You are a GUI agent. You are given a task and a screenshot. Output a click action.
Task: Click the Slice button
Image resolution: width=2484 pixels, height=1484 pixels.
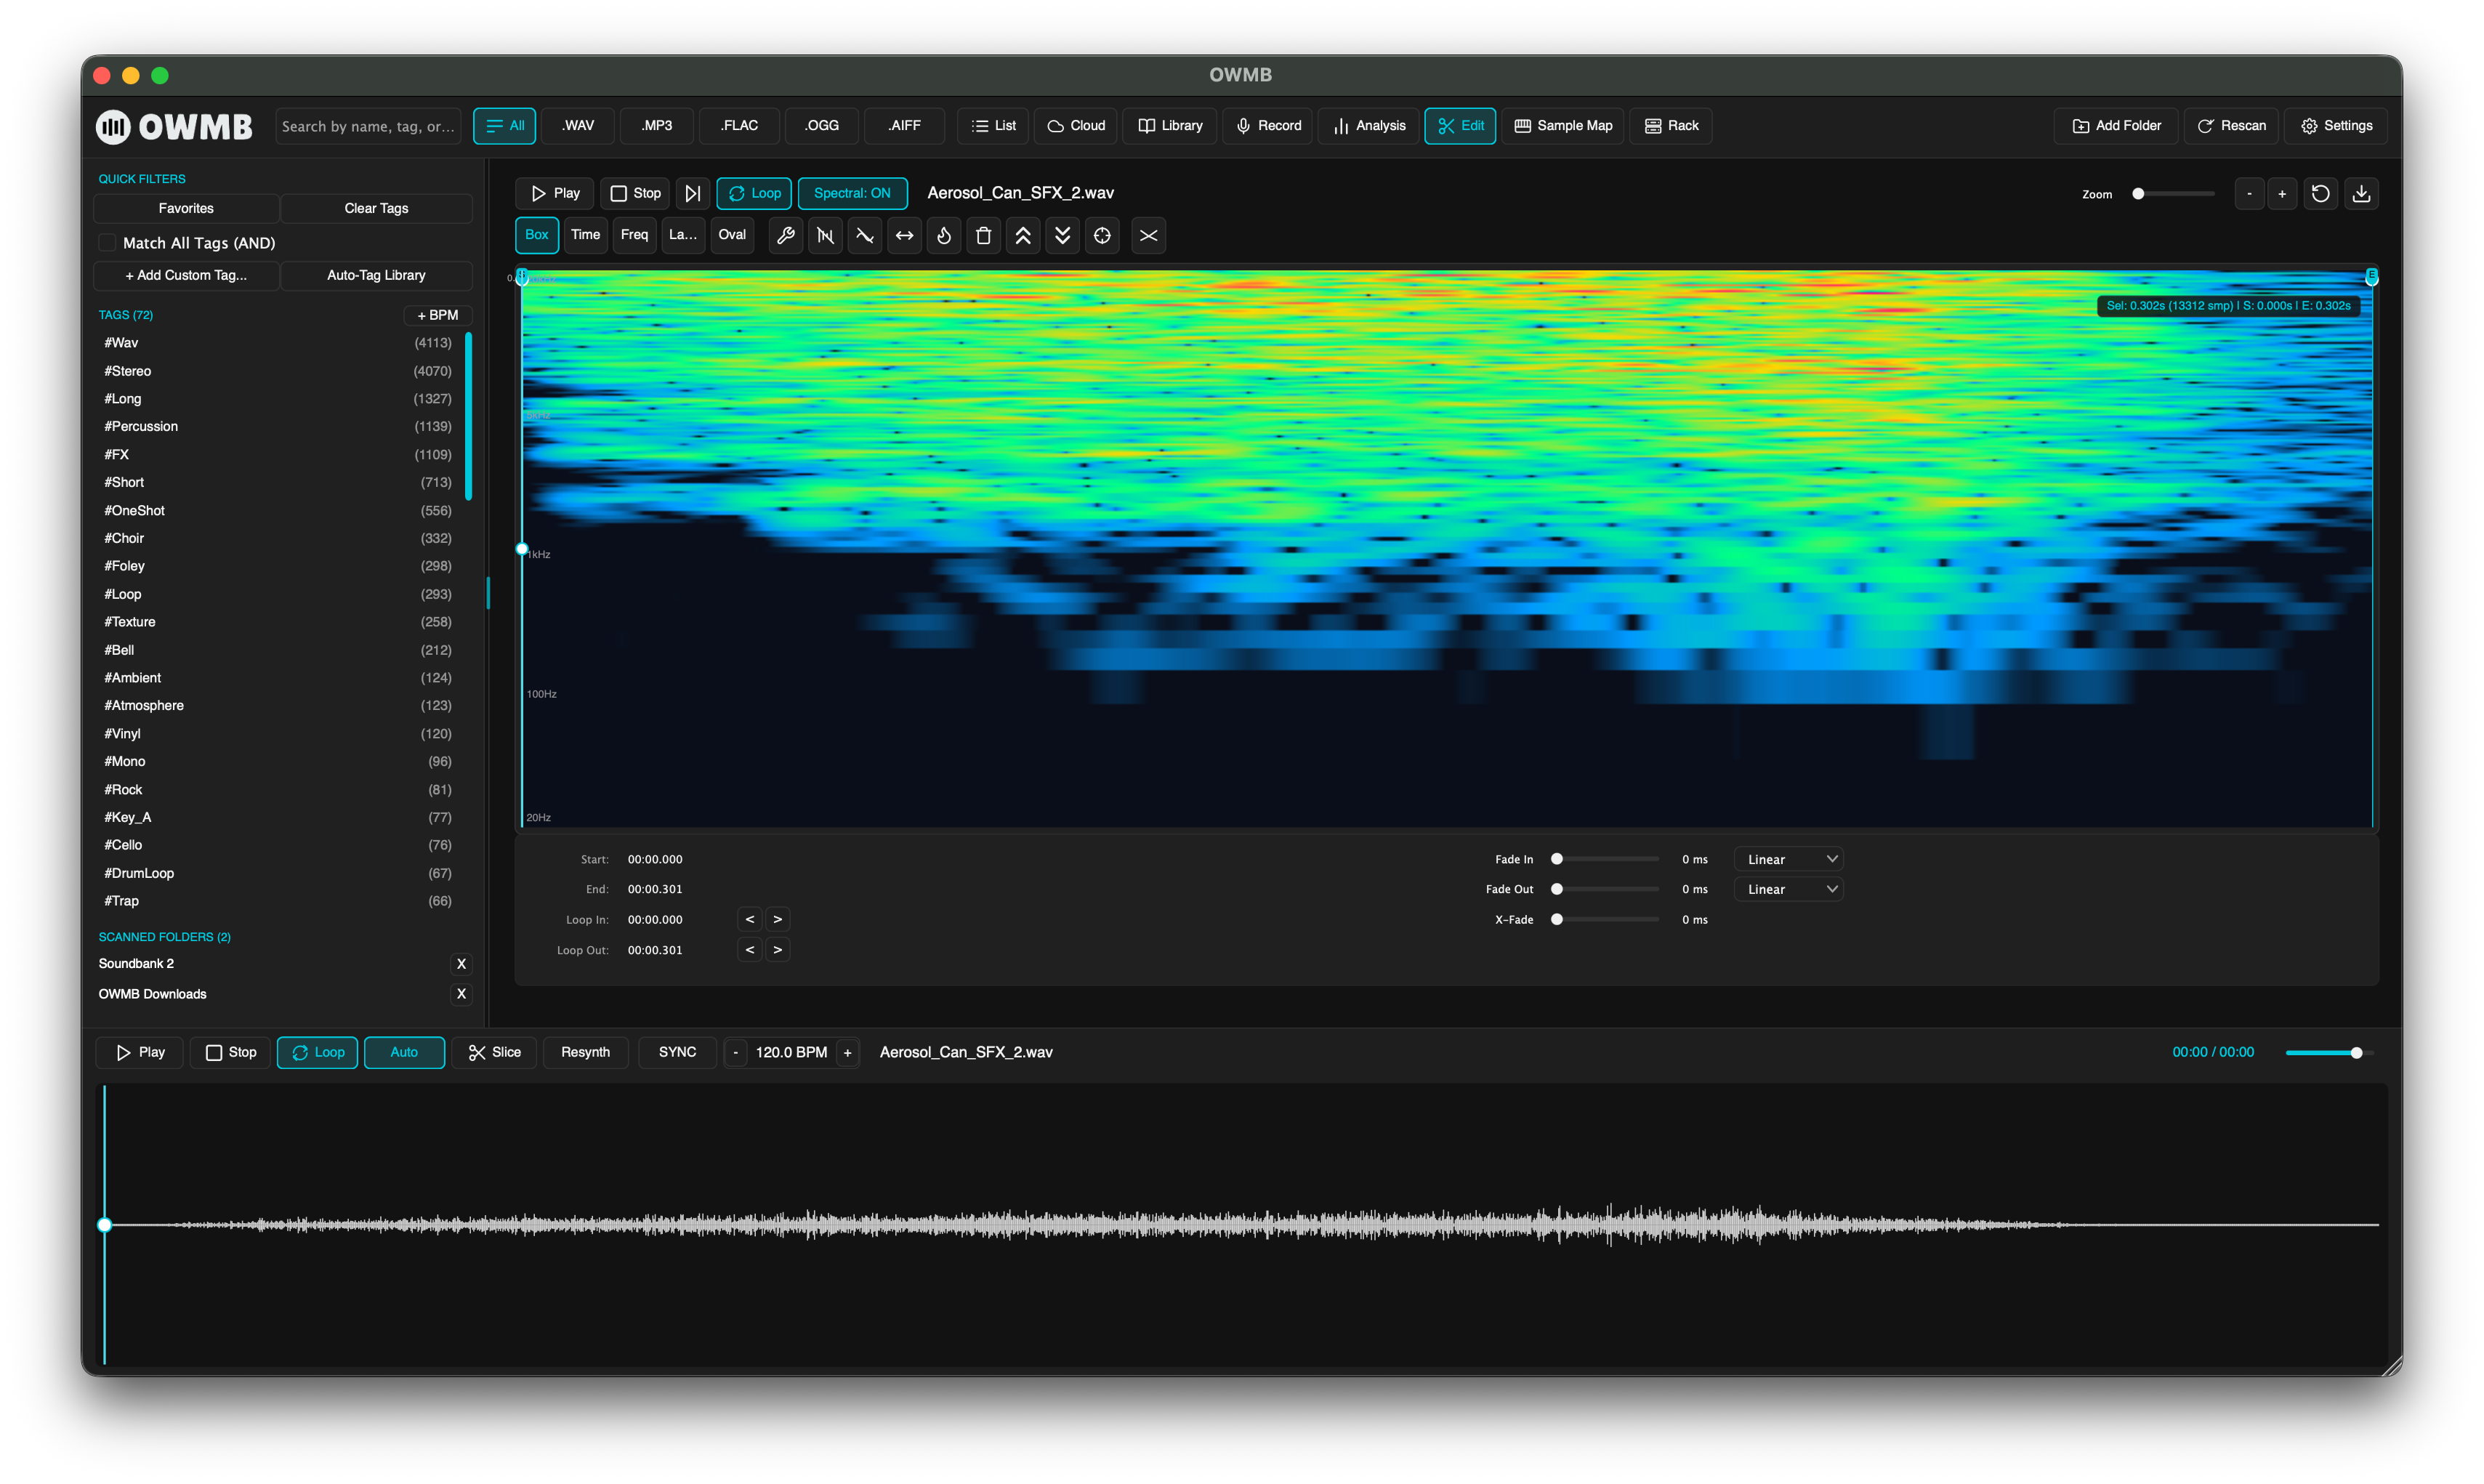point(494,1052)
